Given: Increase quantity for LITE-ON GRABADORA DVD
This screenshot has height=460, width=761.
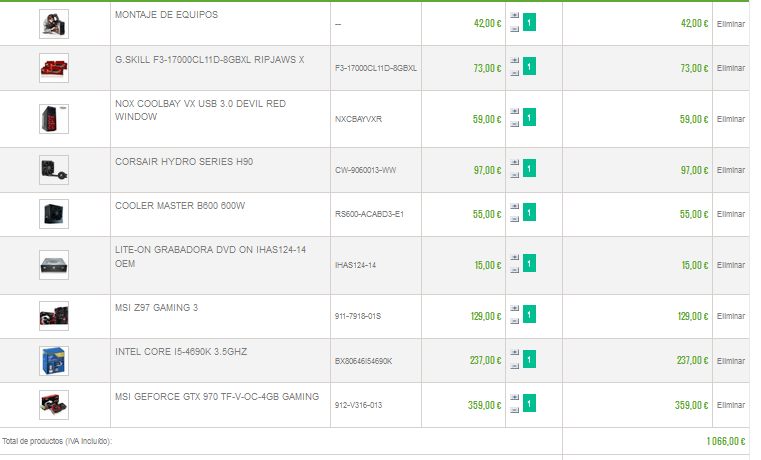Looking at the screenshot, I should coord(514,257).
